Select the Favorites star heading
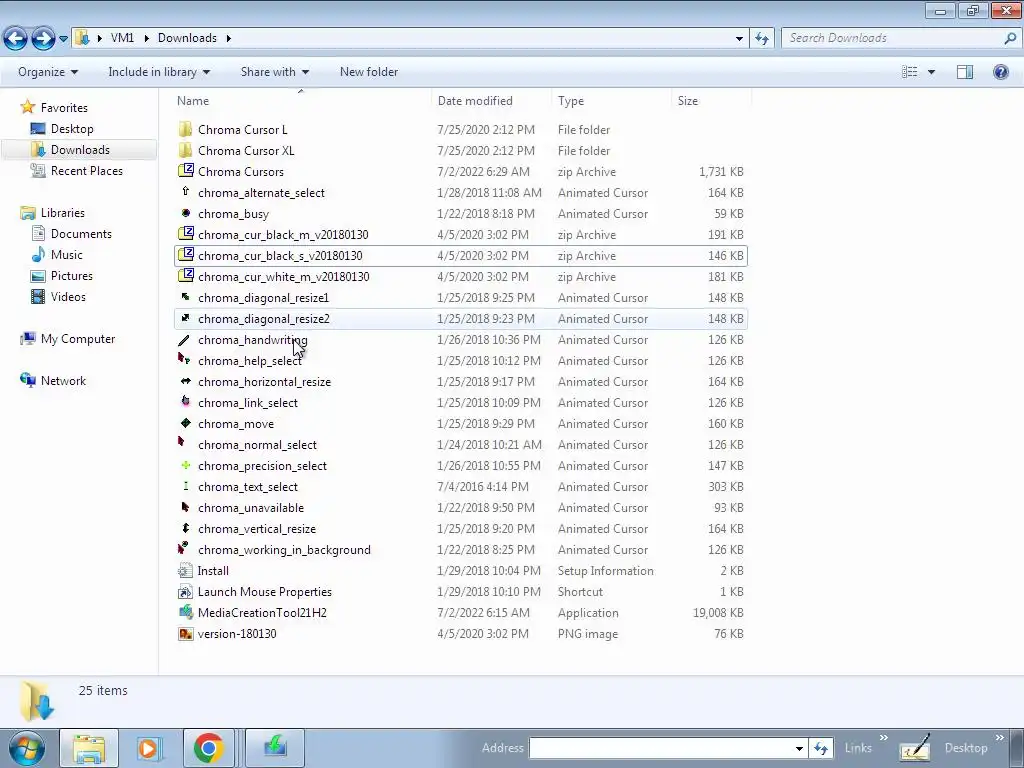 (x=54, y=107)
